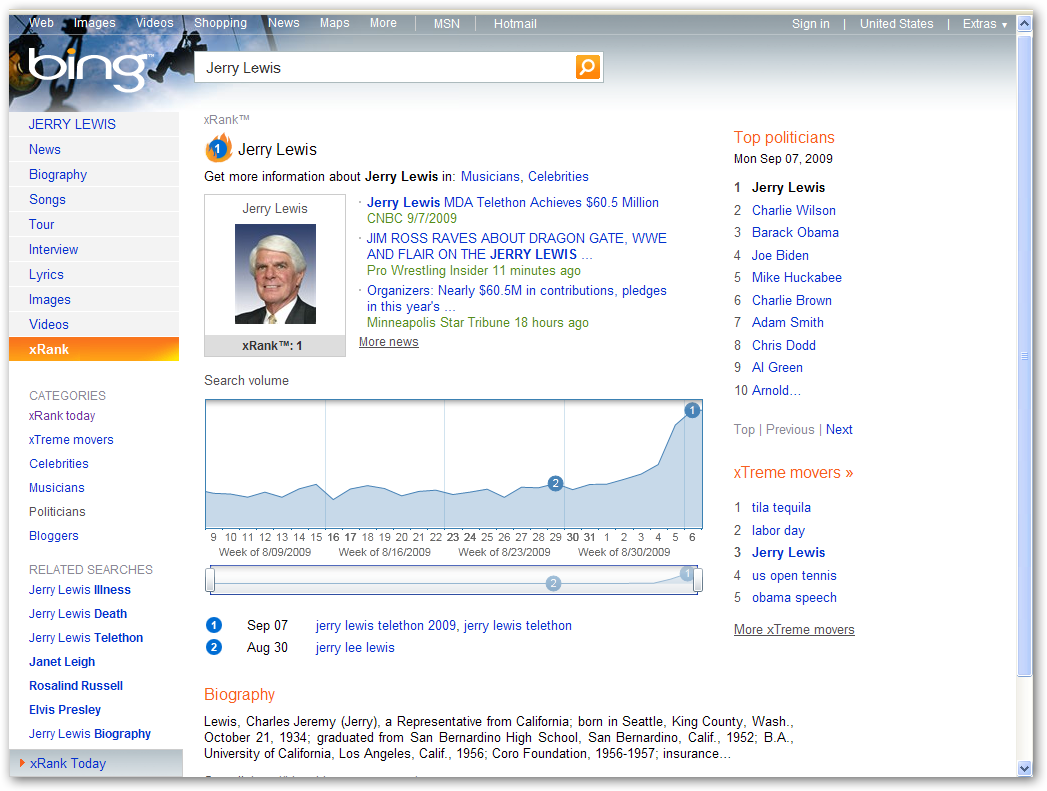Image resolution: width=1047 pixels, height=791 pixels.
Task: Switch to Images search in top bar
Action: pyautogui.click(x=95, y=23)
